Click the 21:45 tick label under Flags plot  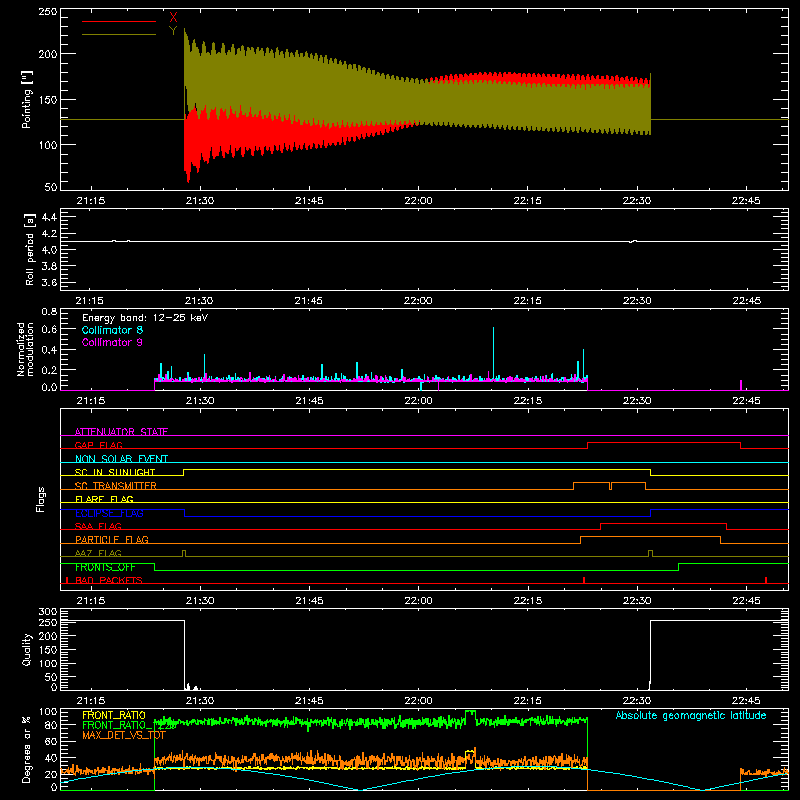[309, 601]
